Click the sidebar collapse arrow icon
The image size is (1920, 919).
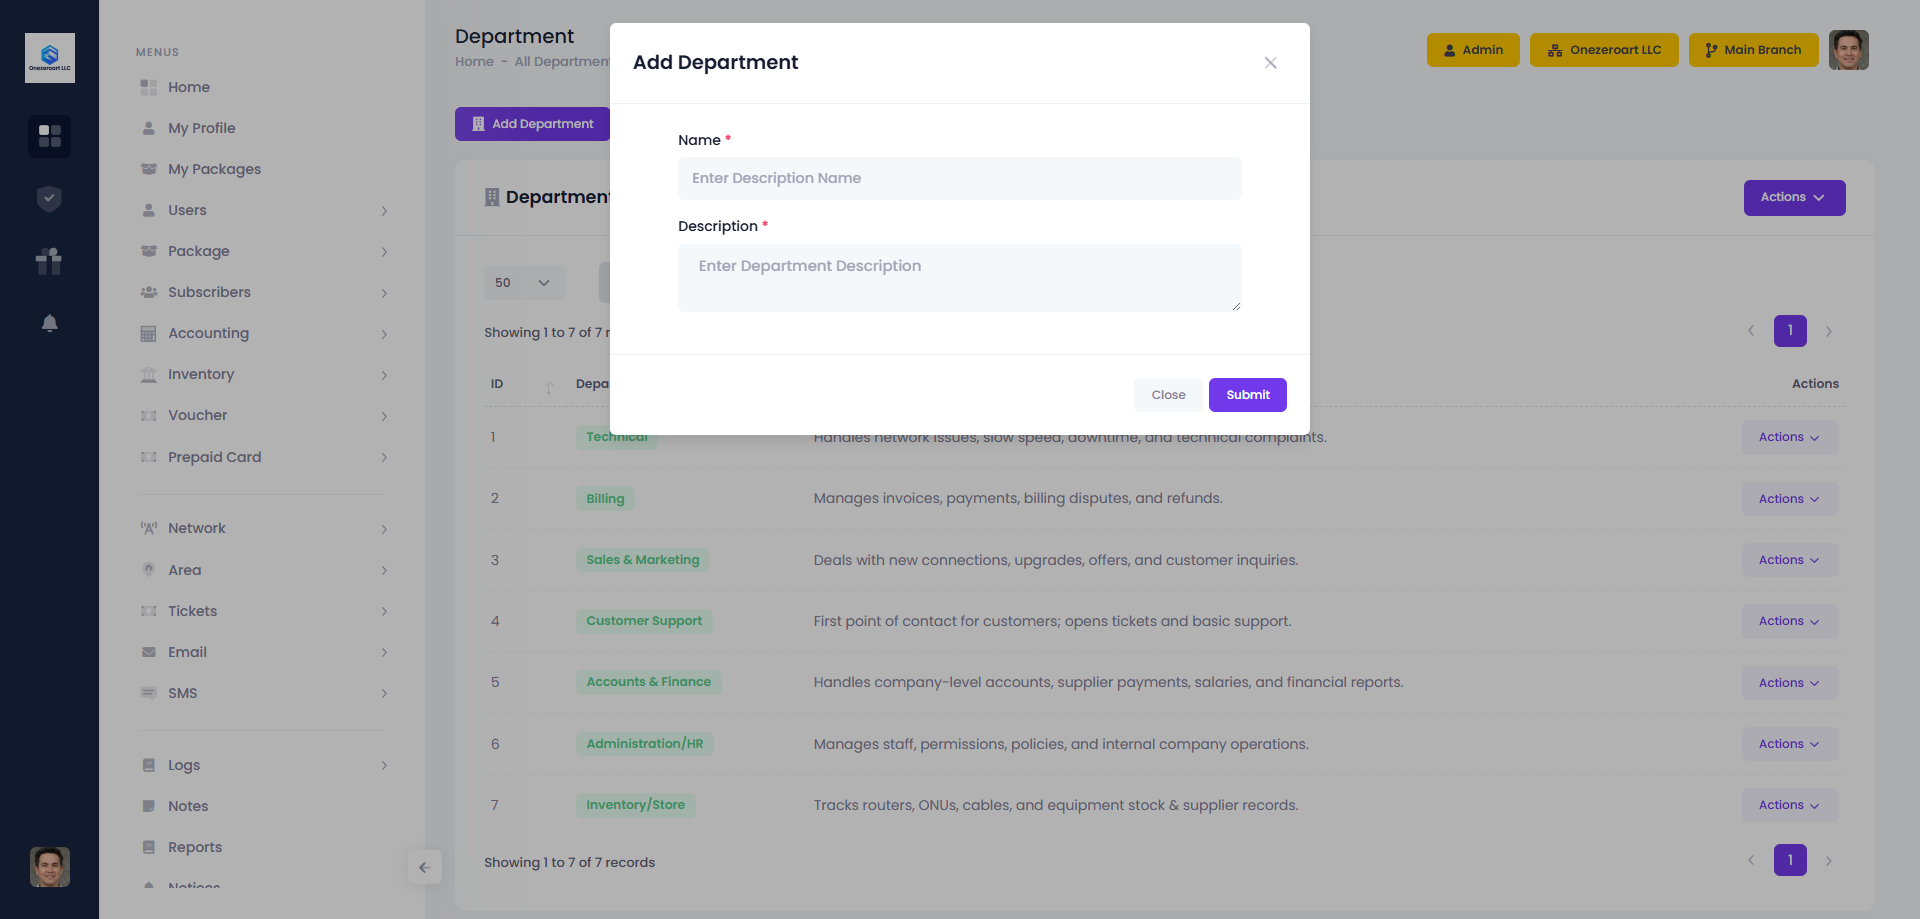pos(424,867)
